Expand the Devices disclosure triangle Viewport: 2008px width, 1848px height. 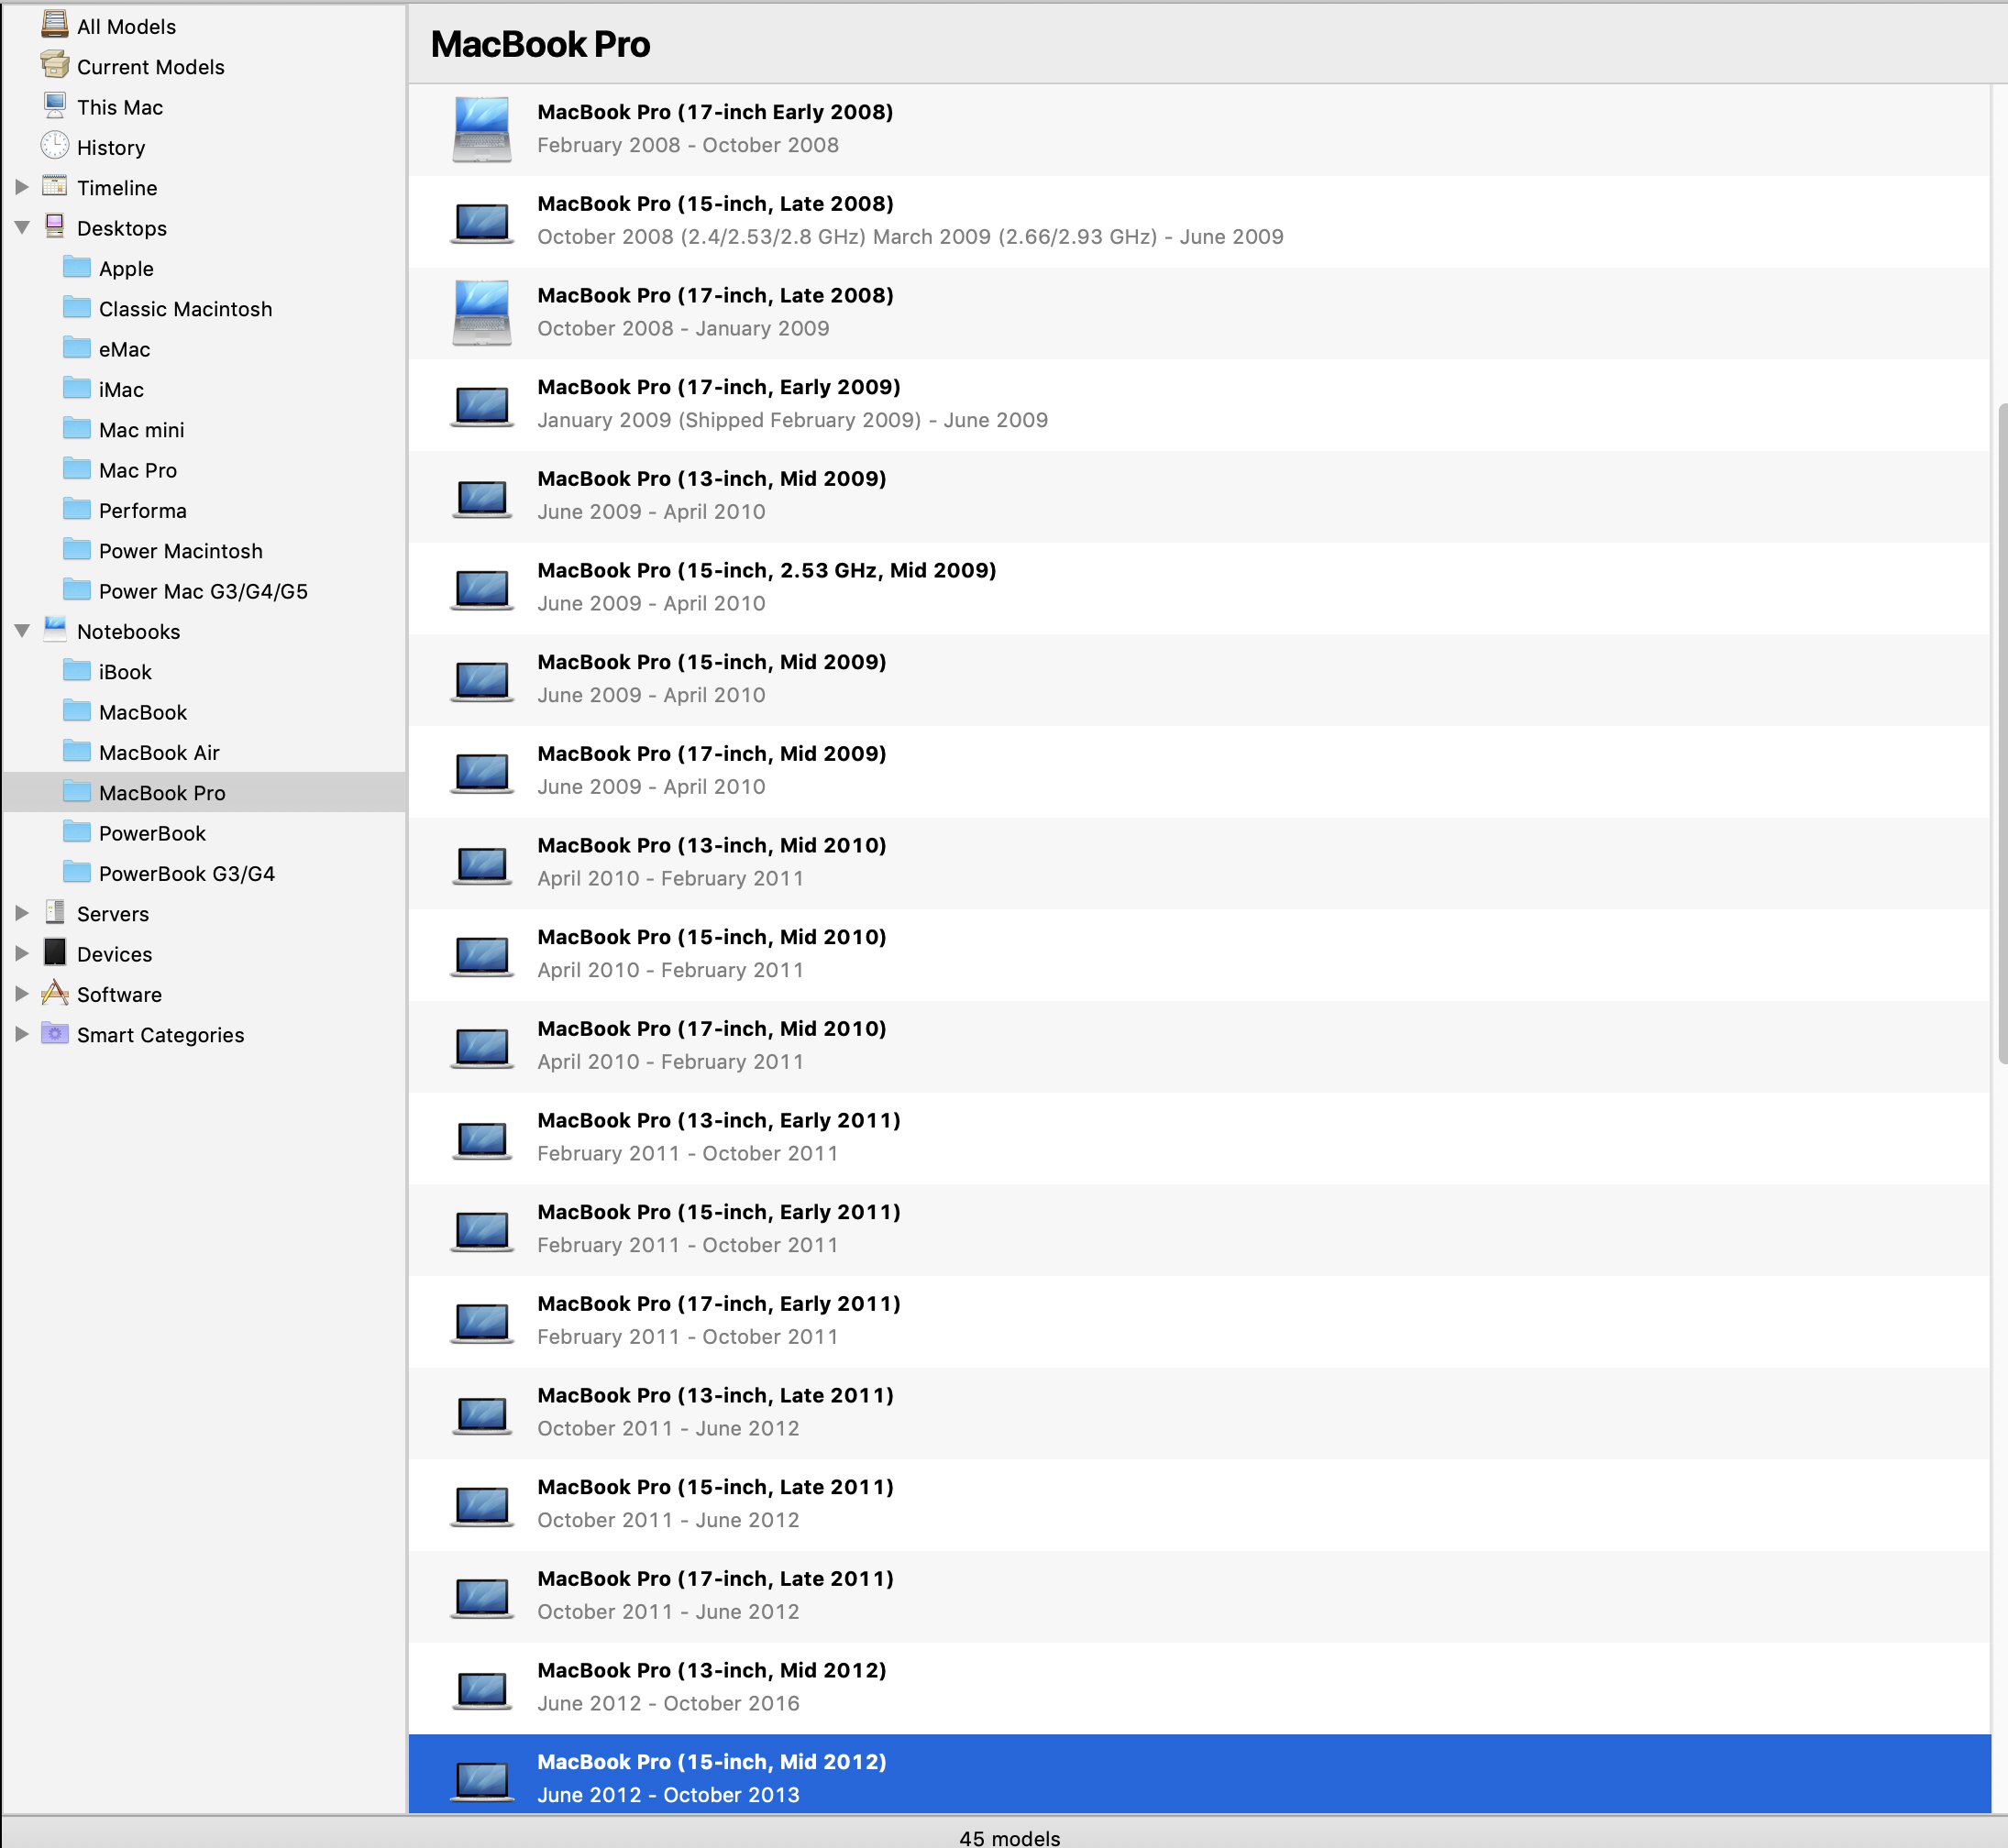click(22, 953)
